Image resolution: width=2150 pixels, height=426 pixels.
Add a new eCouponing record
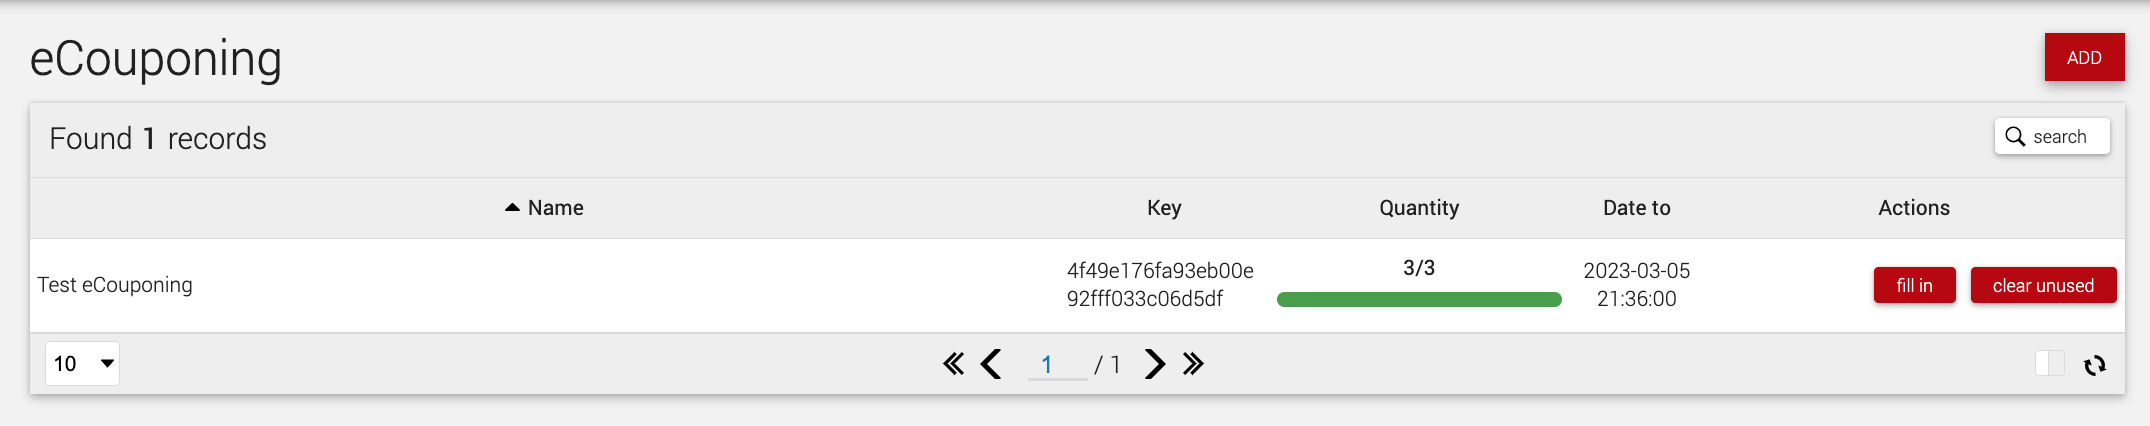pyautogui.click(x=2084, y=58)
